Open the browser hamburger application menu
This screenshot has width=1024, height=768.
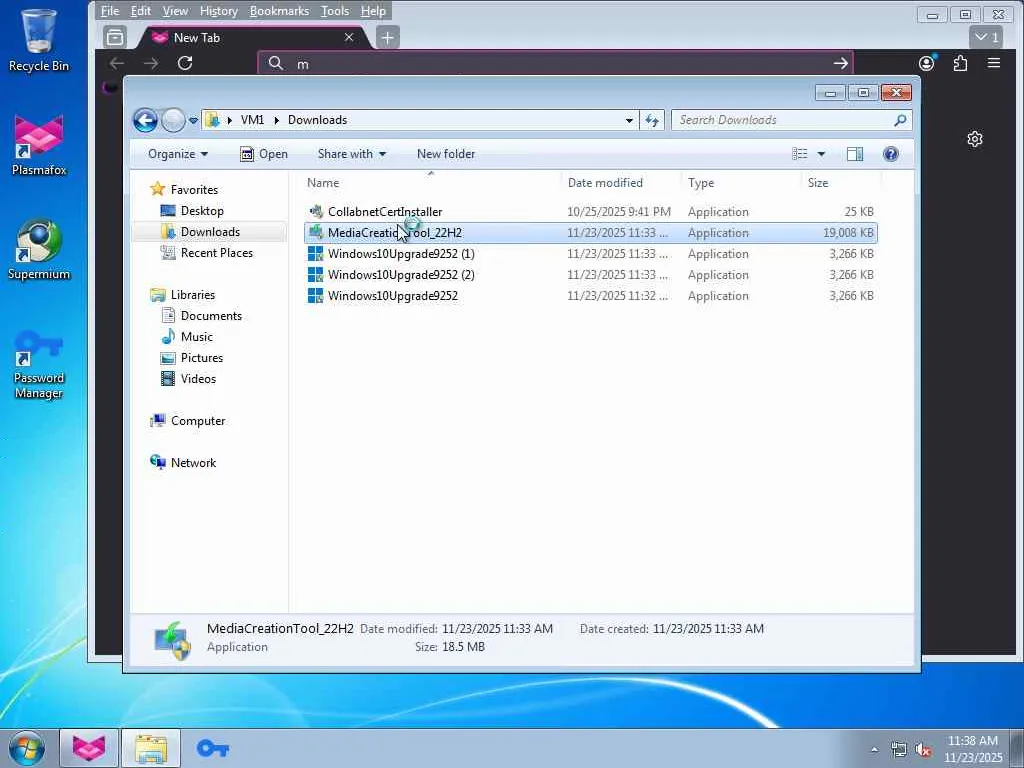click(994, 63)
